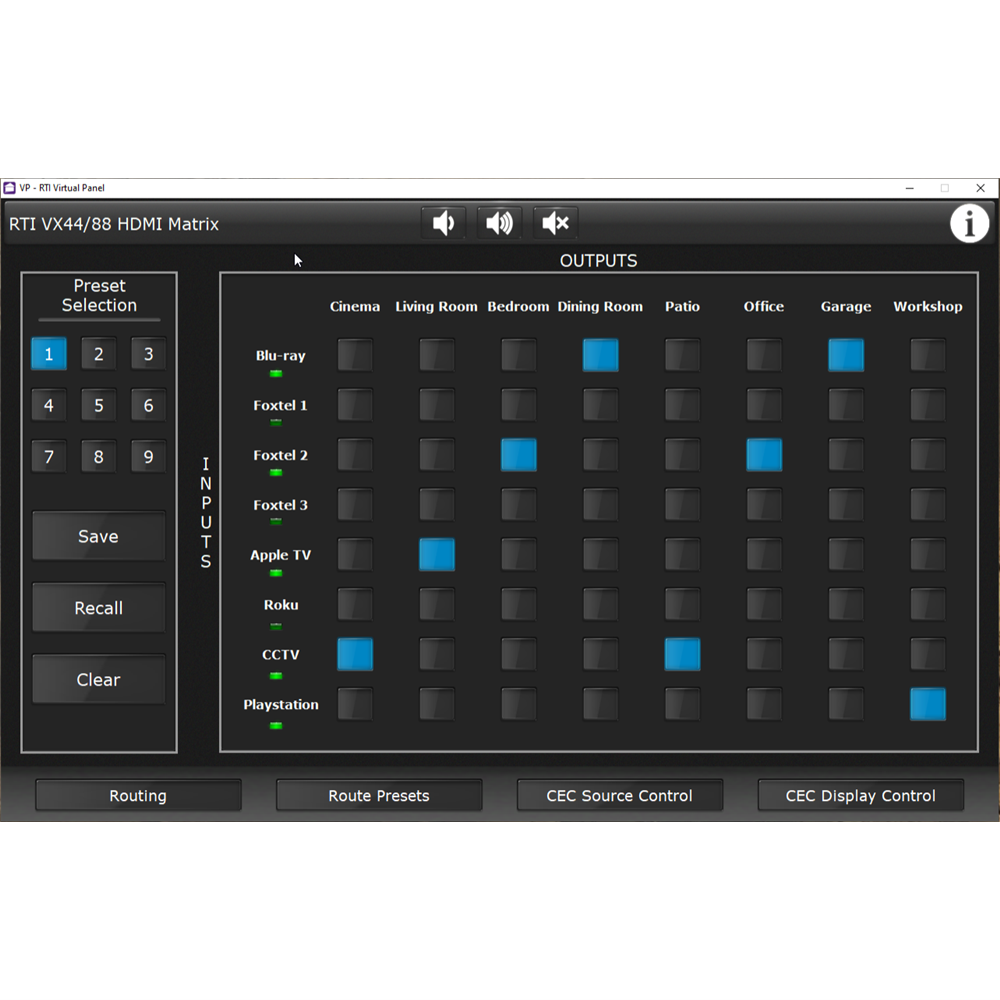Screen dimensions: 1000x1000
Task: Switch to the CEC Source Control tab
Action: [x=619, y=796]
